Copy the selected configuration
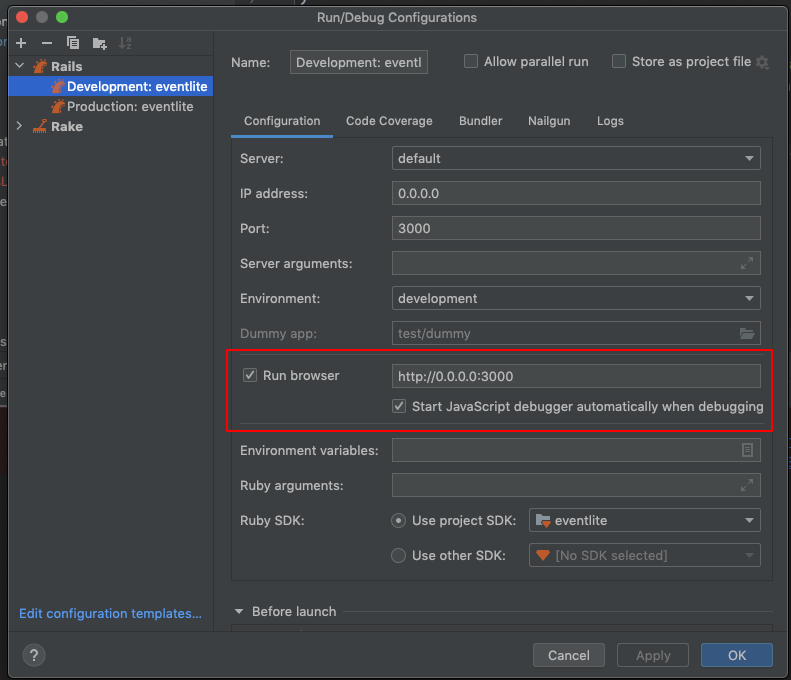This screenshot has width=791, height=680. (73, 43)
